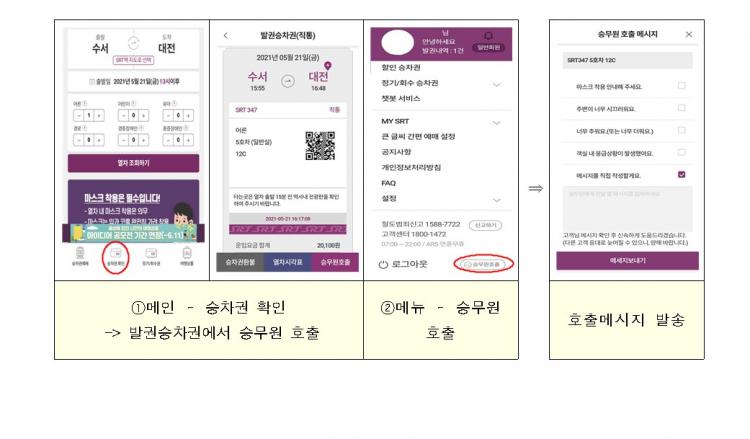Select the 열차시각표 tab on the ticket screen
The height and width of the screenshot is (439, 750).
coord(287,262)
